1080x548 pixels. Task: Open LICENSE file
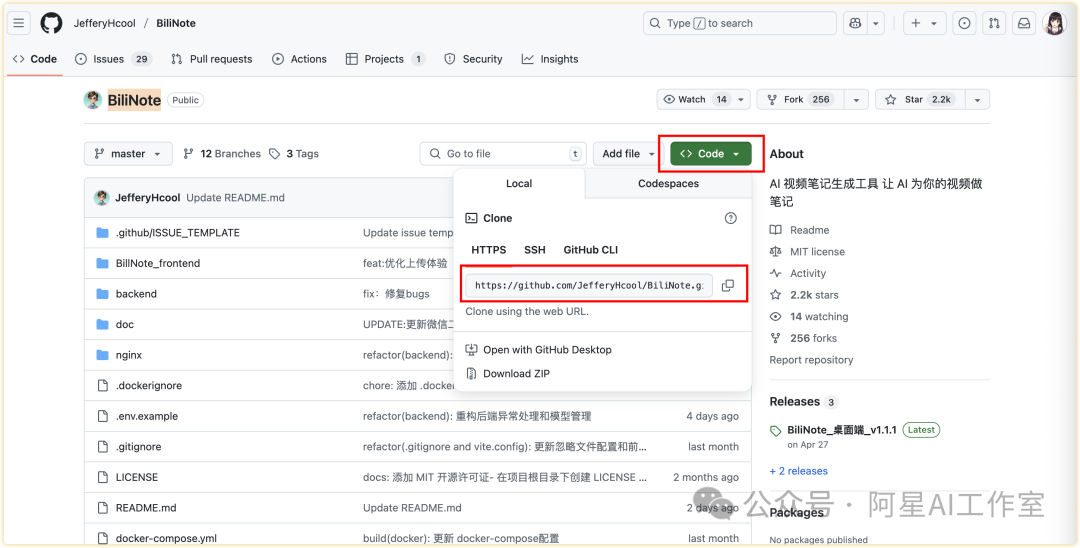136,477
